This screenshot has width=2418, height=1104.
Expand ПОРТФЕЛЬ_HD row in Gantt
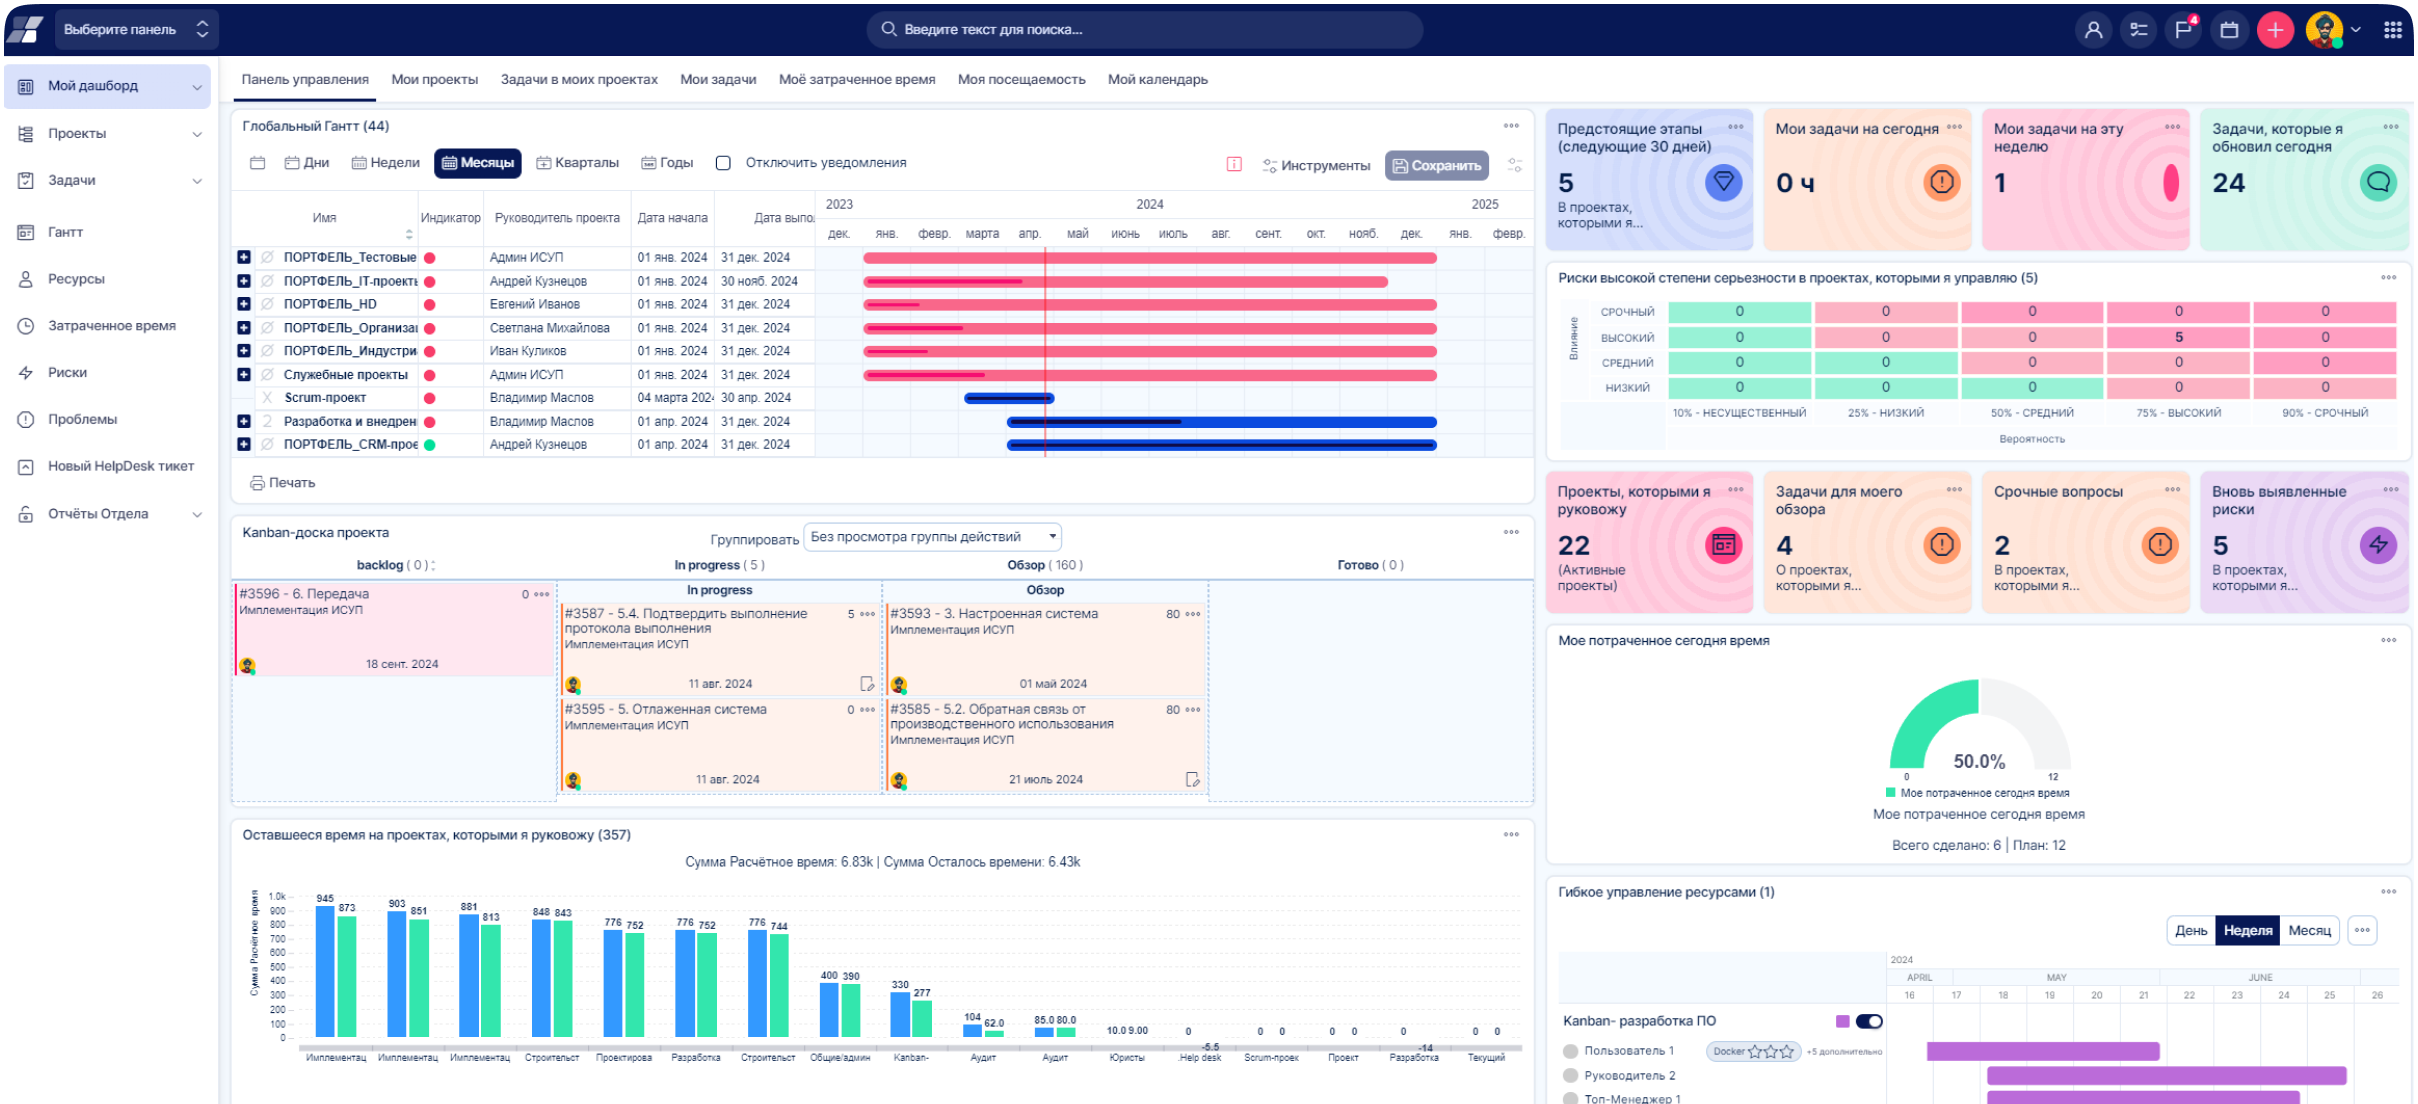(243, 304)
